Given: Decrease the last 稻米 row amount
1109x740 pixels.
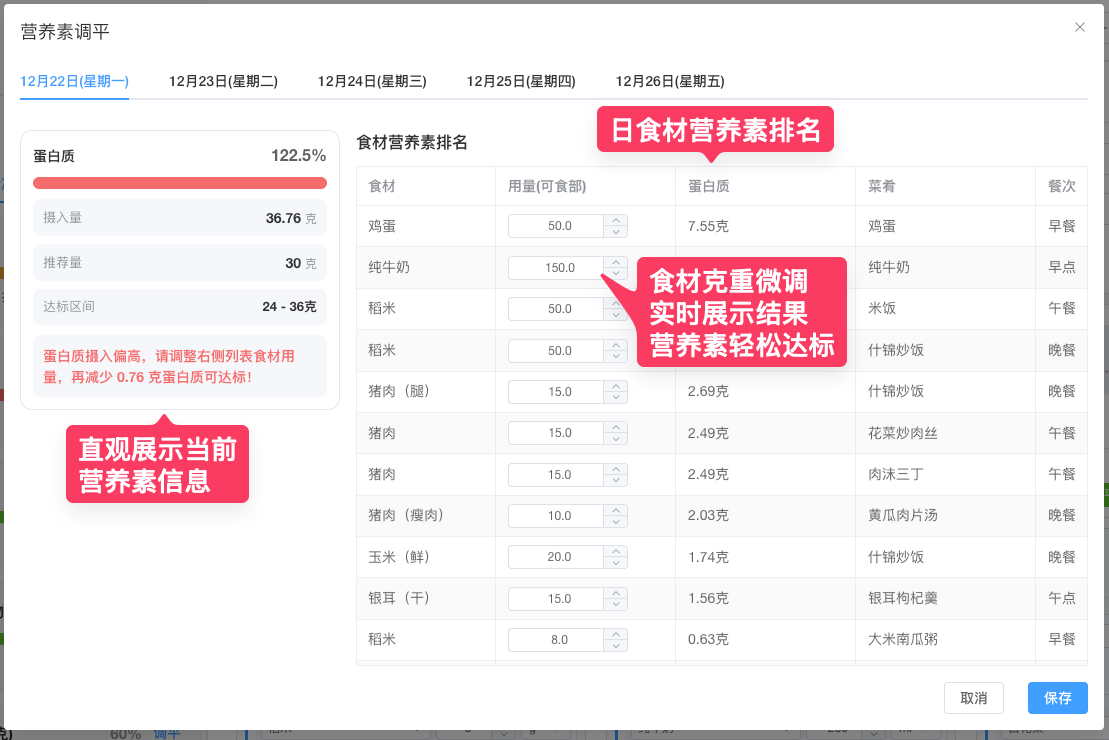Looking at the screenshot, I should (616, 644).
